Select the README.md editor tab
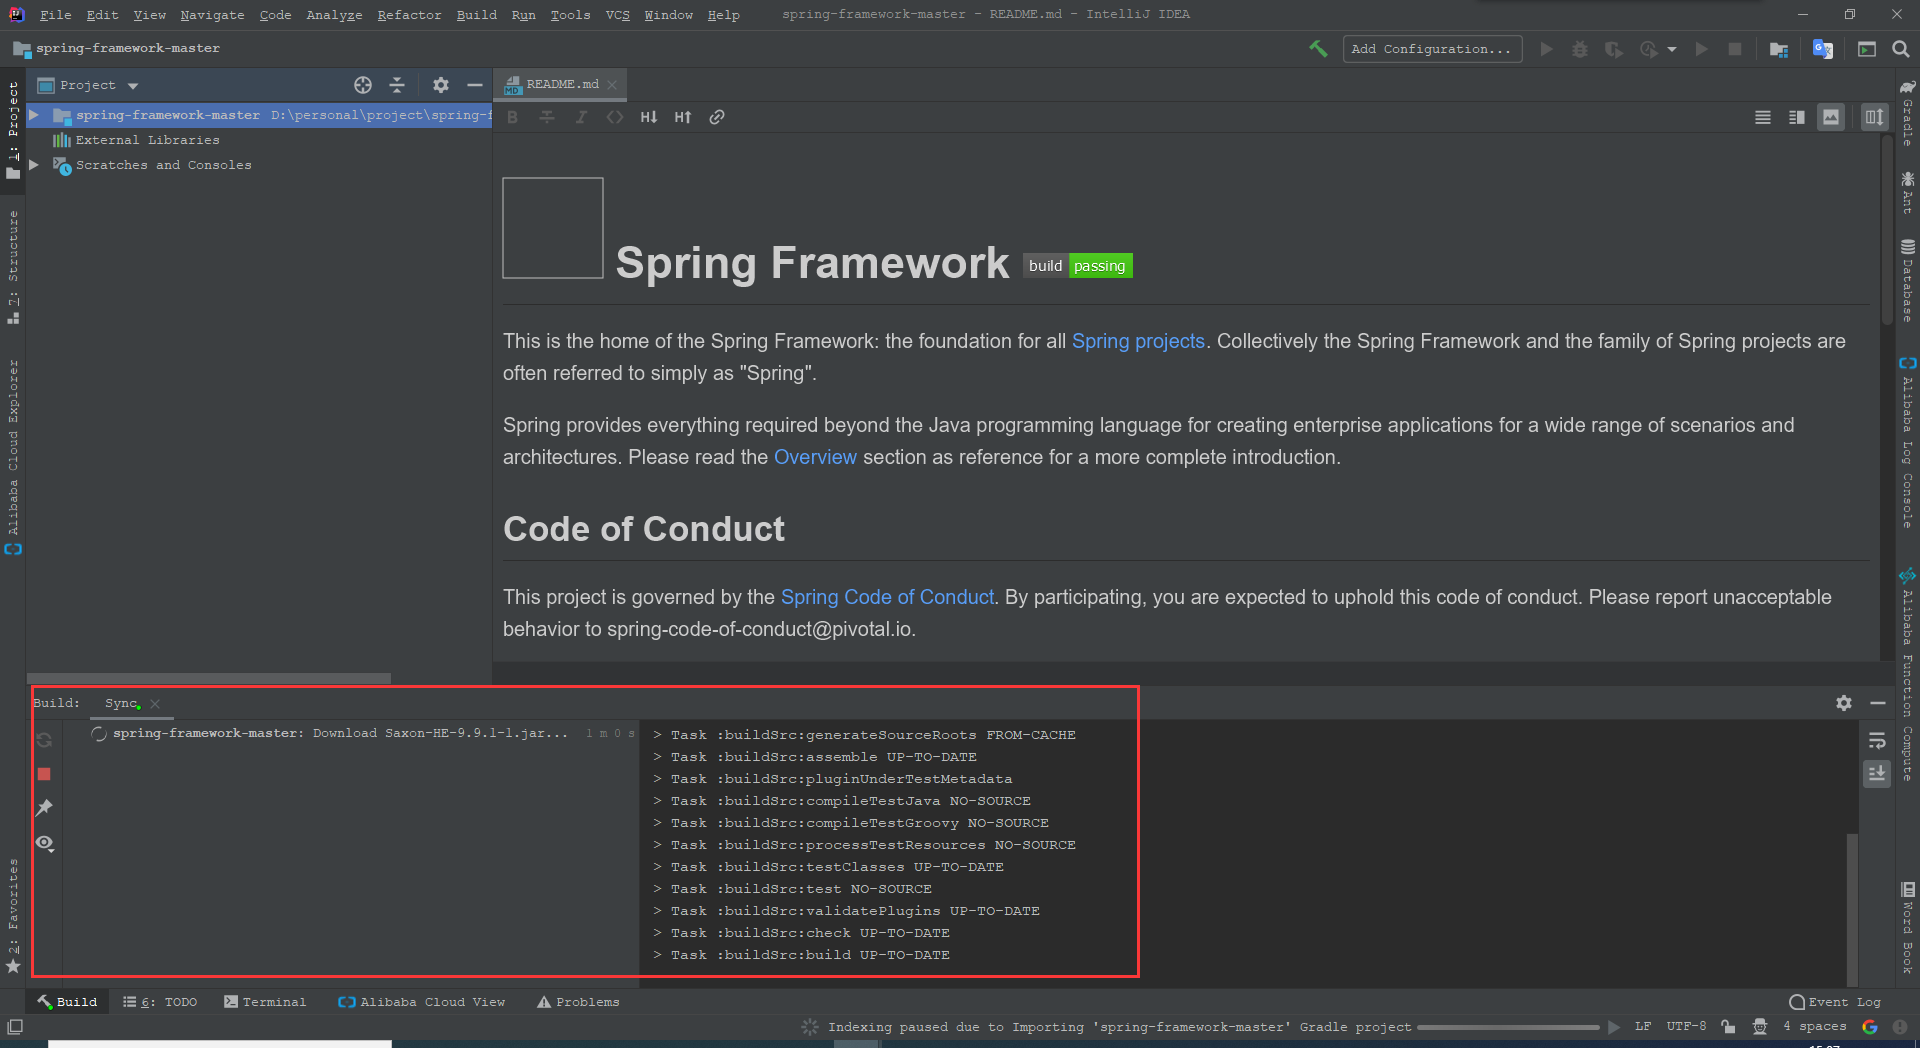 (561, 85)
